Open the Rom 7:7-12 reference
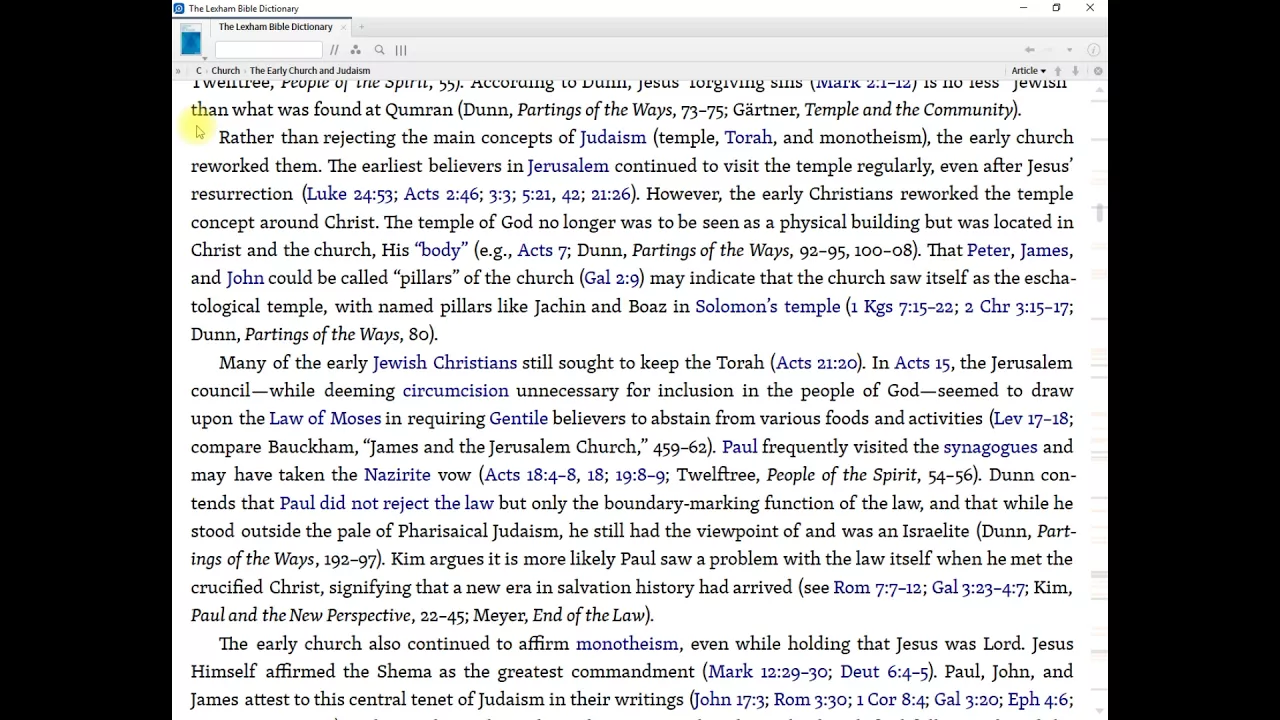Image resolution: width=1280 pixels, height=720 pixels. 878,588
